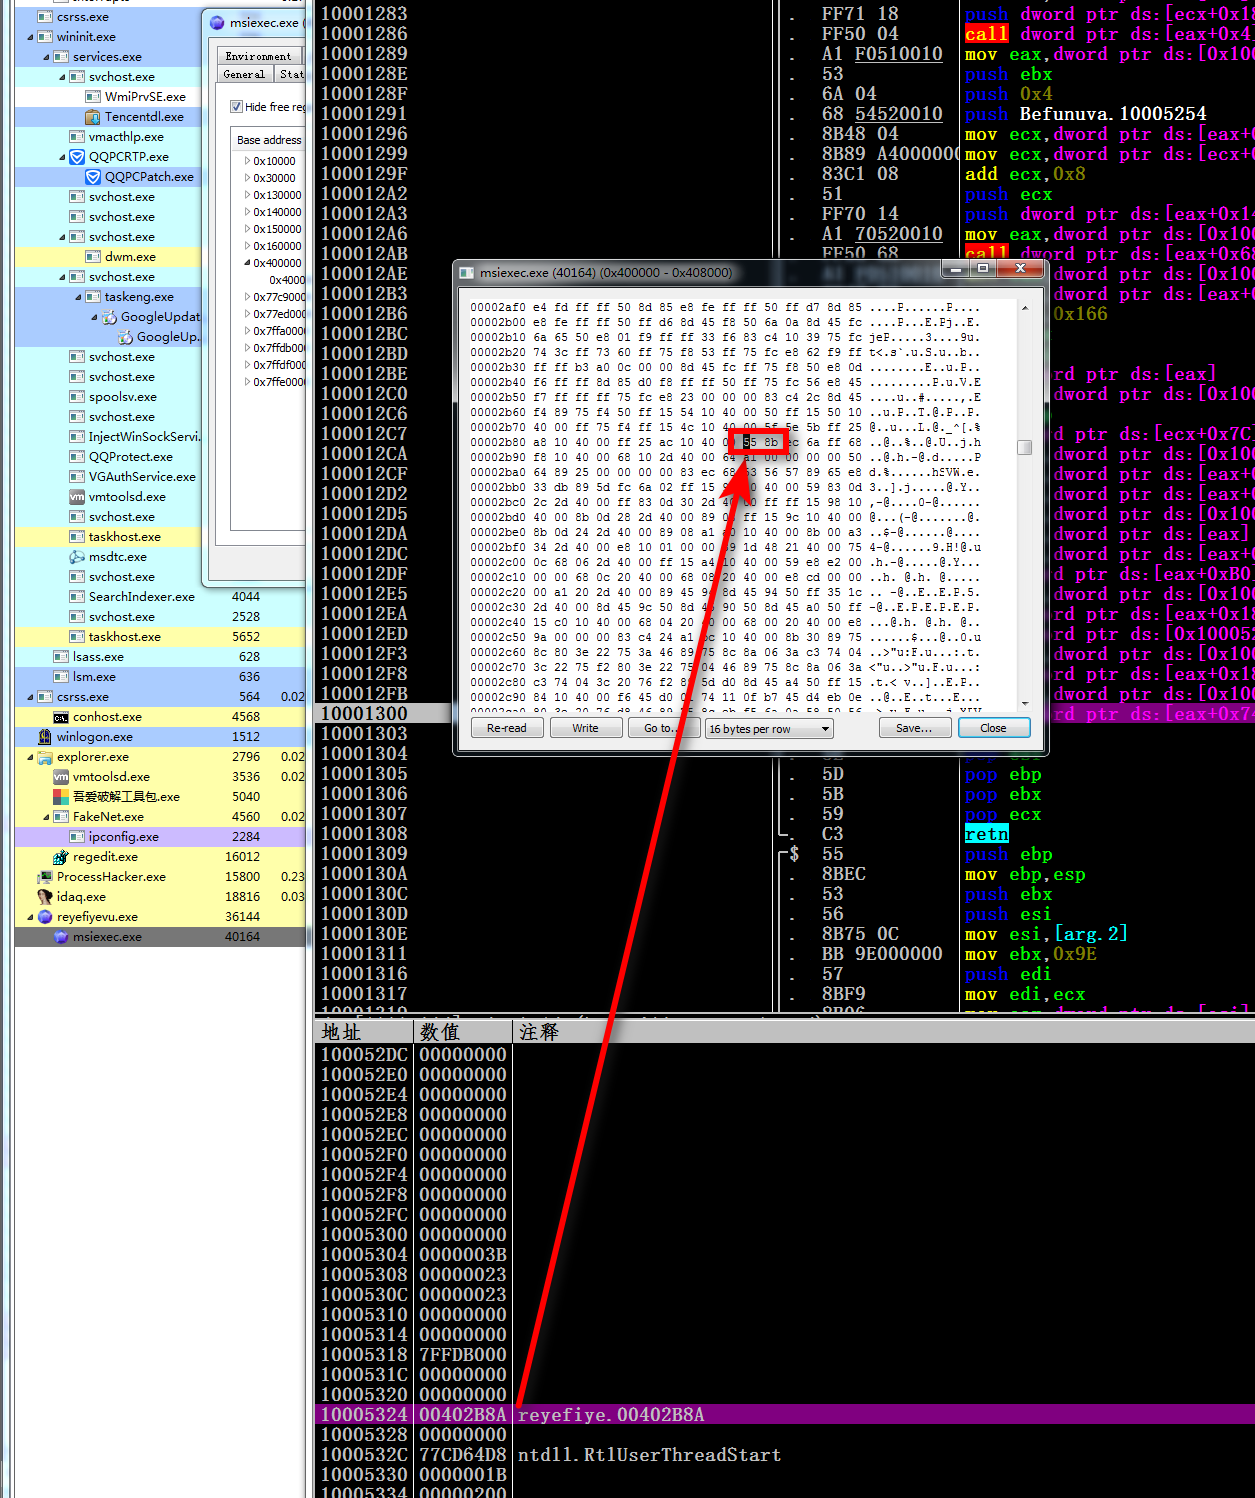This screenshot has width=1255, height=1498.
Task: Switch to the Environment tab
Action: pos(258,56)
